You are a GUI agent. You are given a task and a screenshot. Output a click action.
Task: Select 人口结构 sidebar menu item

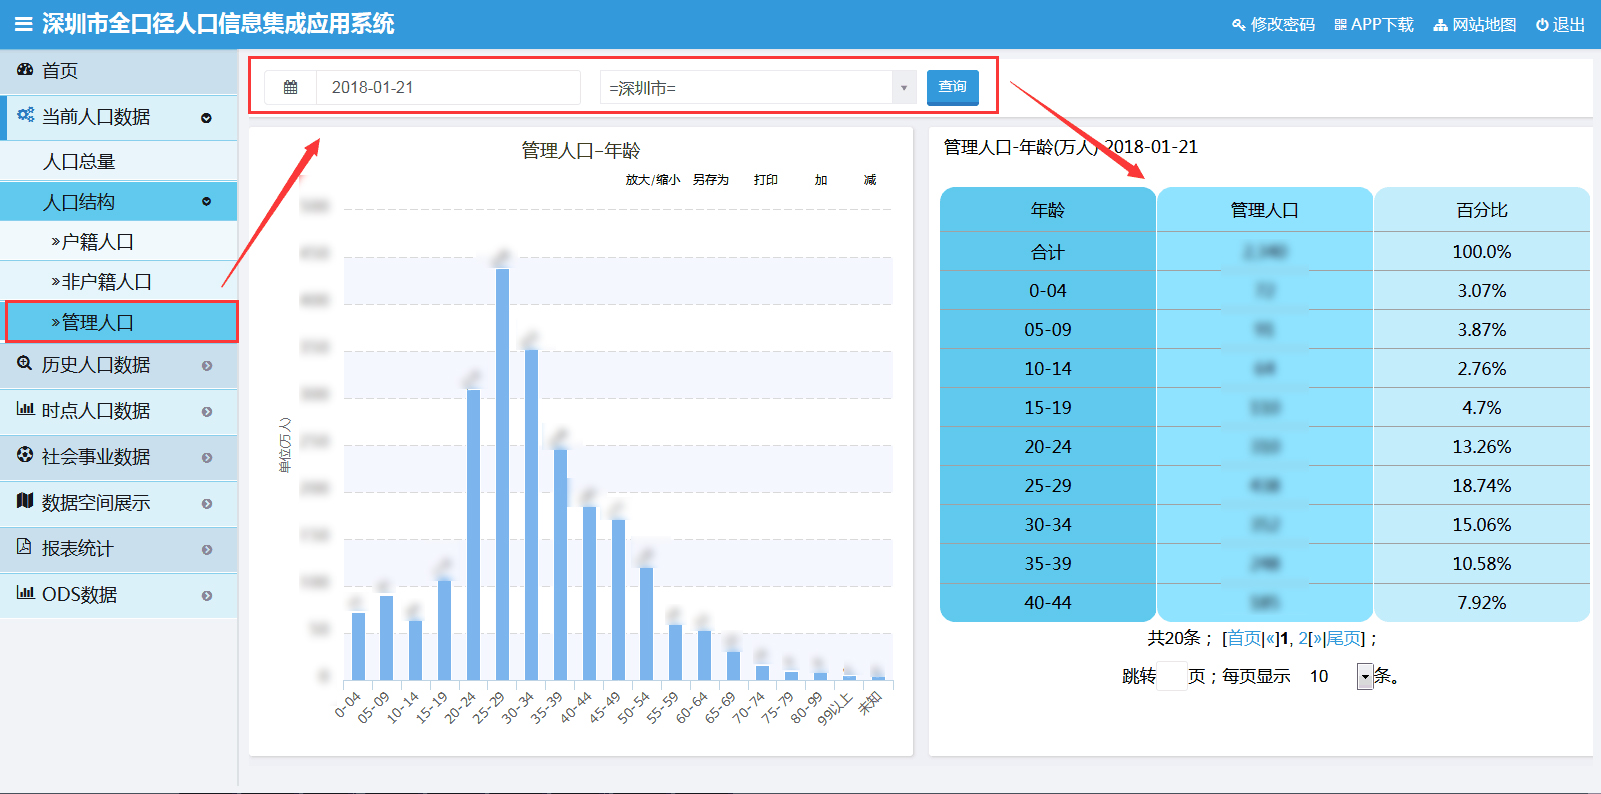118,202
